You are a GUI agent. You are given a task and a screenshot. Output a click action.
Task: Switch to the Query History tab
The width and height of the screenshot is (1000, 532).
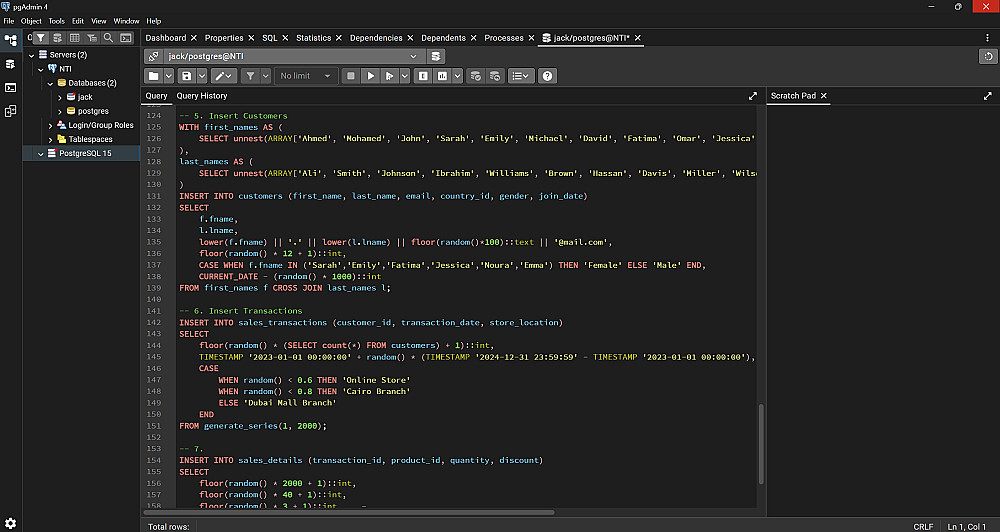click(x=202, y=96)
